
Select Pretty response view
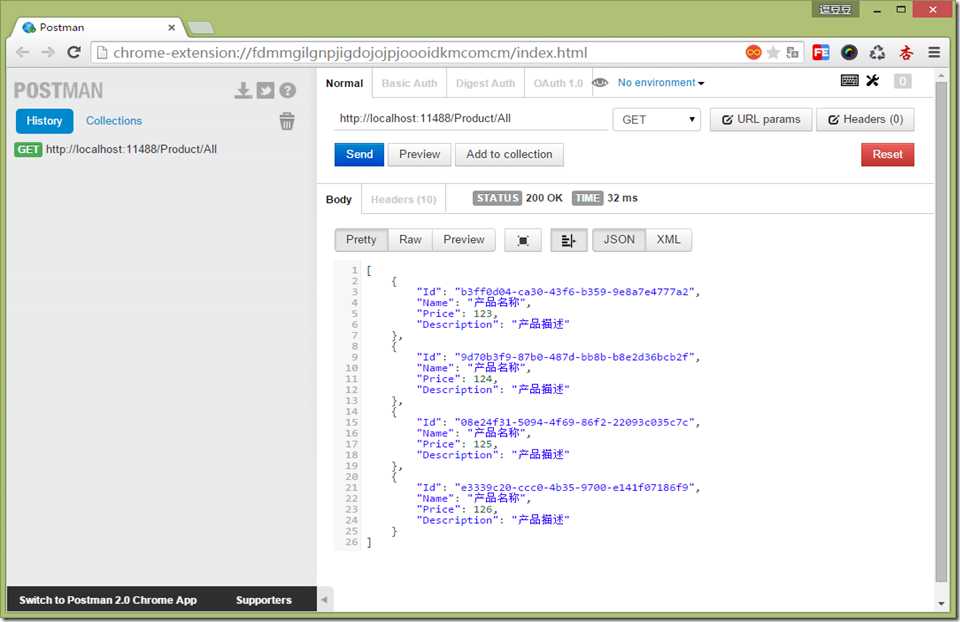point(361,239)
